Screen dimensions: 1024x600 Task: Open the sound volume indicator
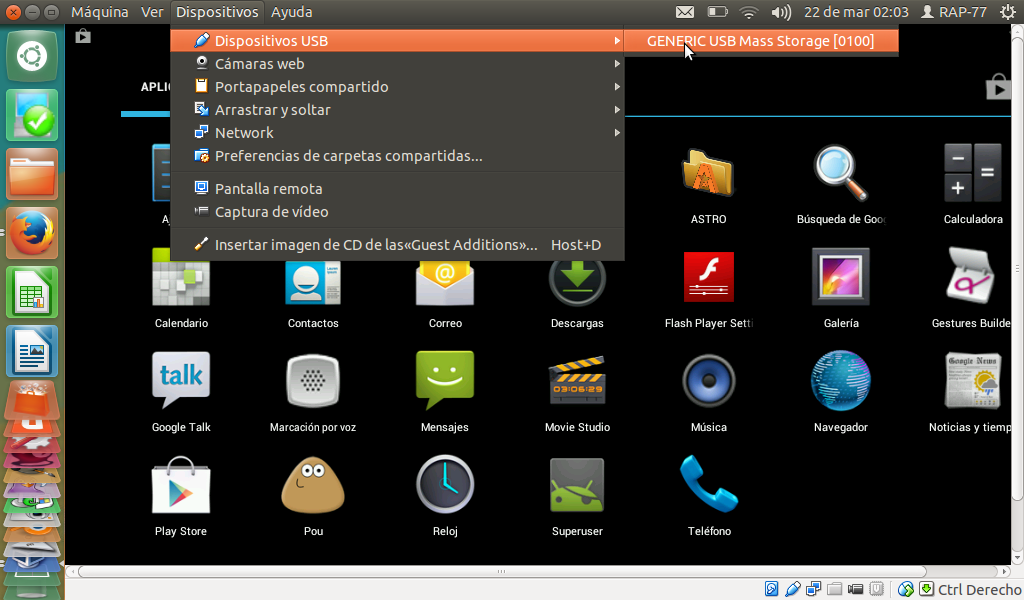pyautogui.click(x=780, y=12)
